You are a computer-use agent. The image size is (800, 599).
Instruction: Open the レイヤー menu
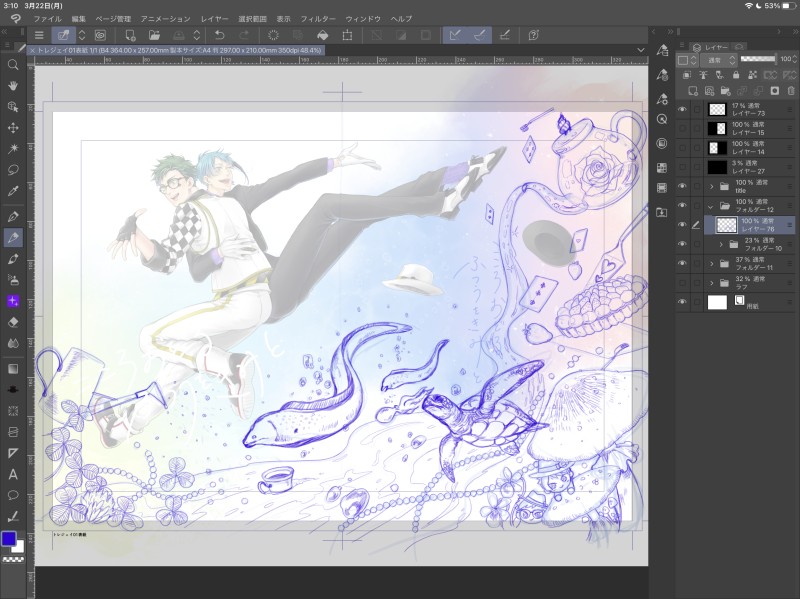coord(214,19)
